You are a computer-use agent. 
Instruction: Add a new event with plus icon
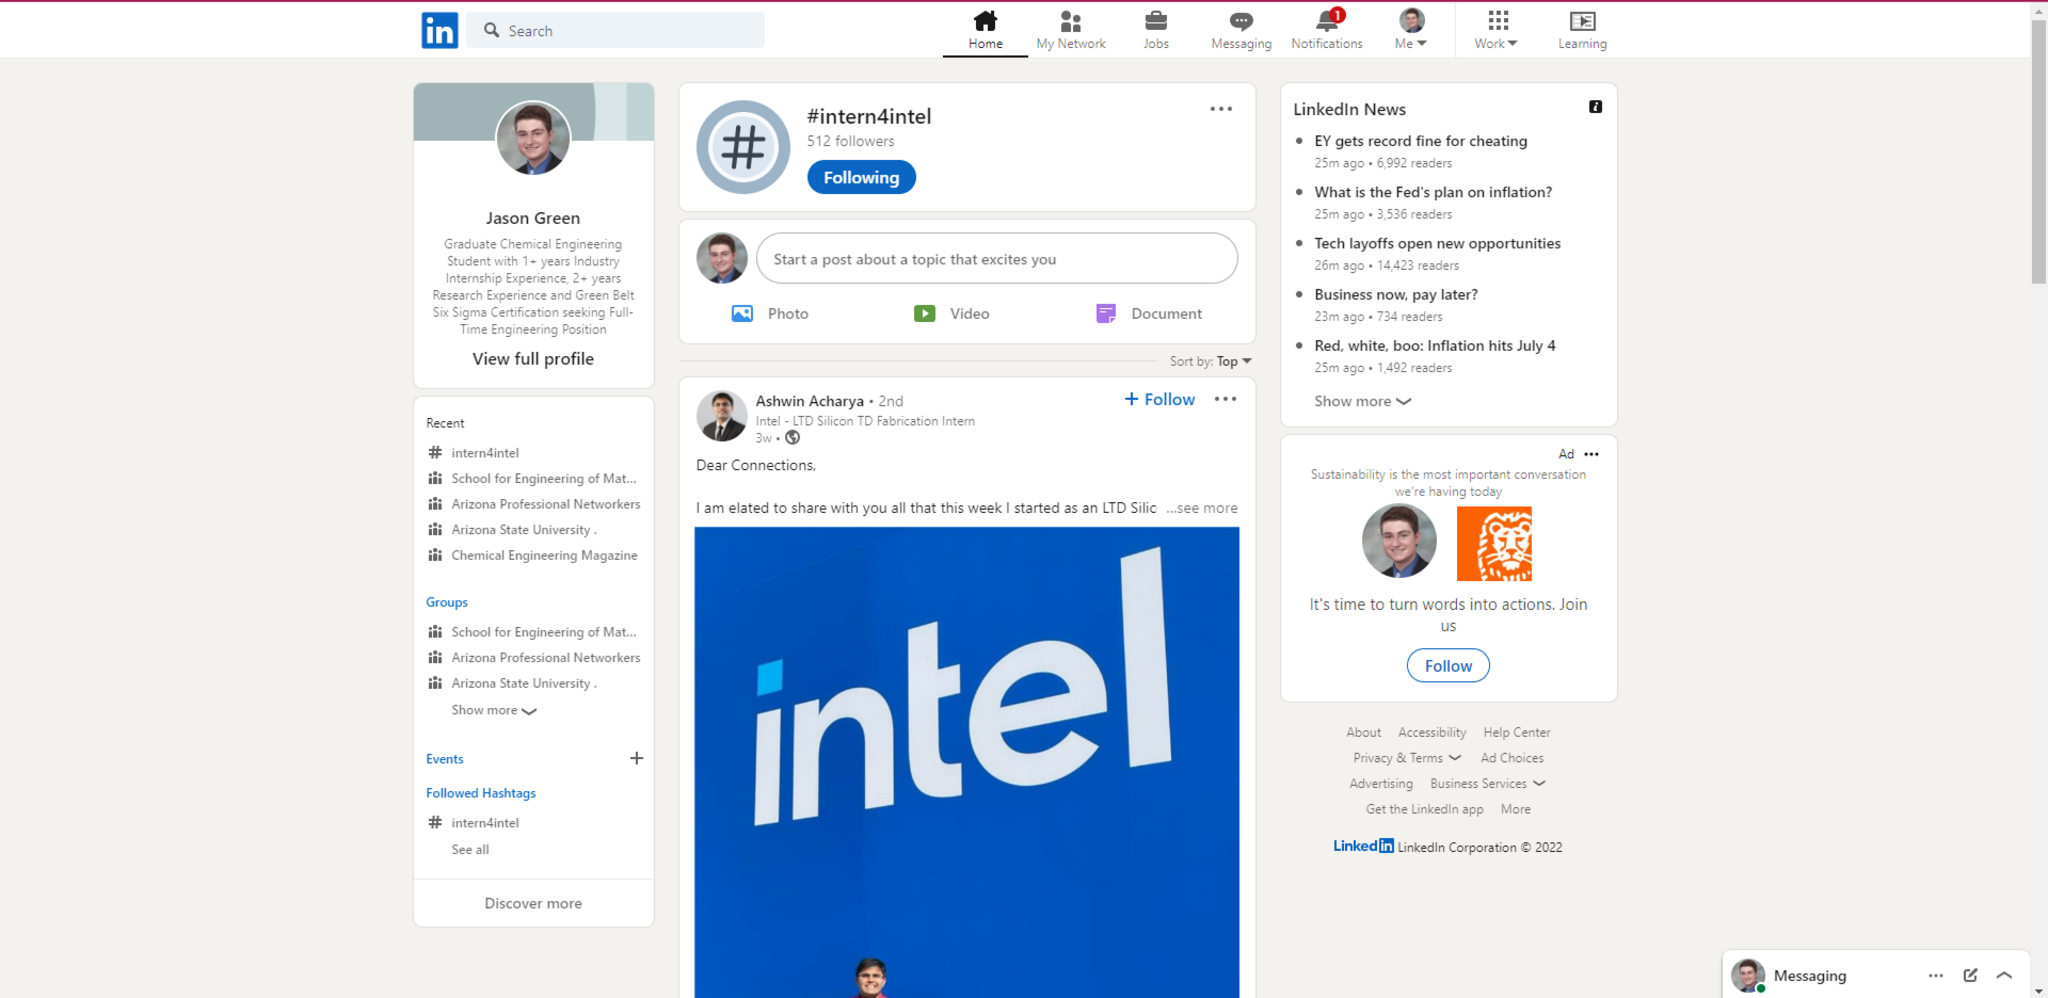[636, 758]
